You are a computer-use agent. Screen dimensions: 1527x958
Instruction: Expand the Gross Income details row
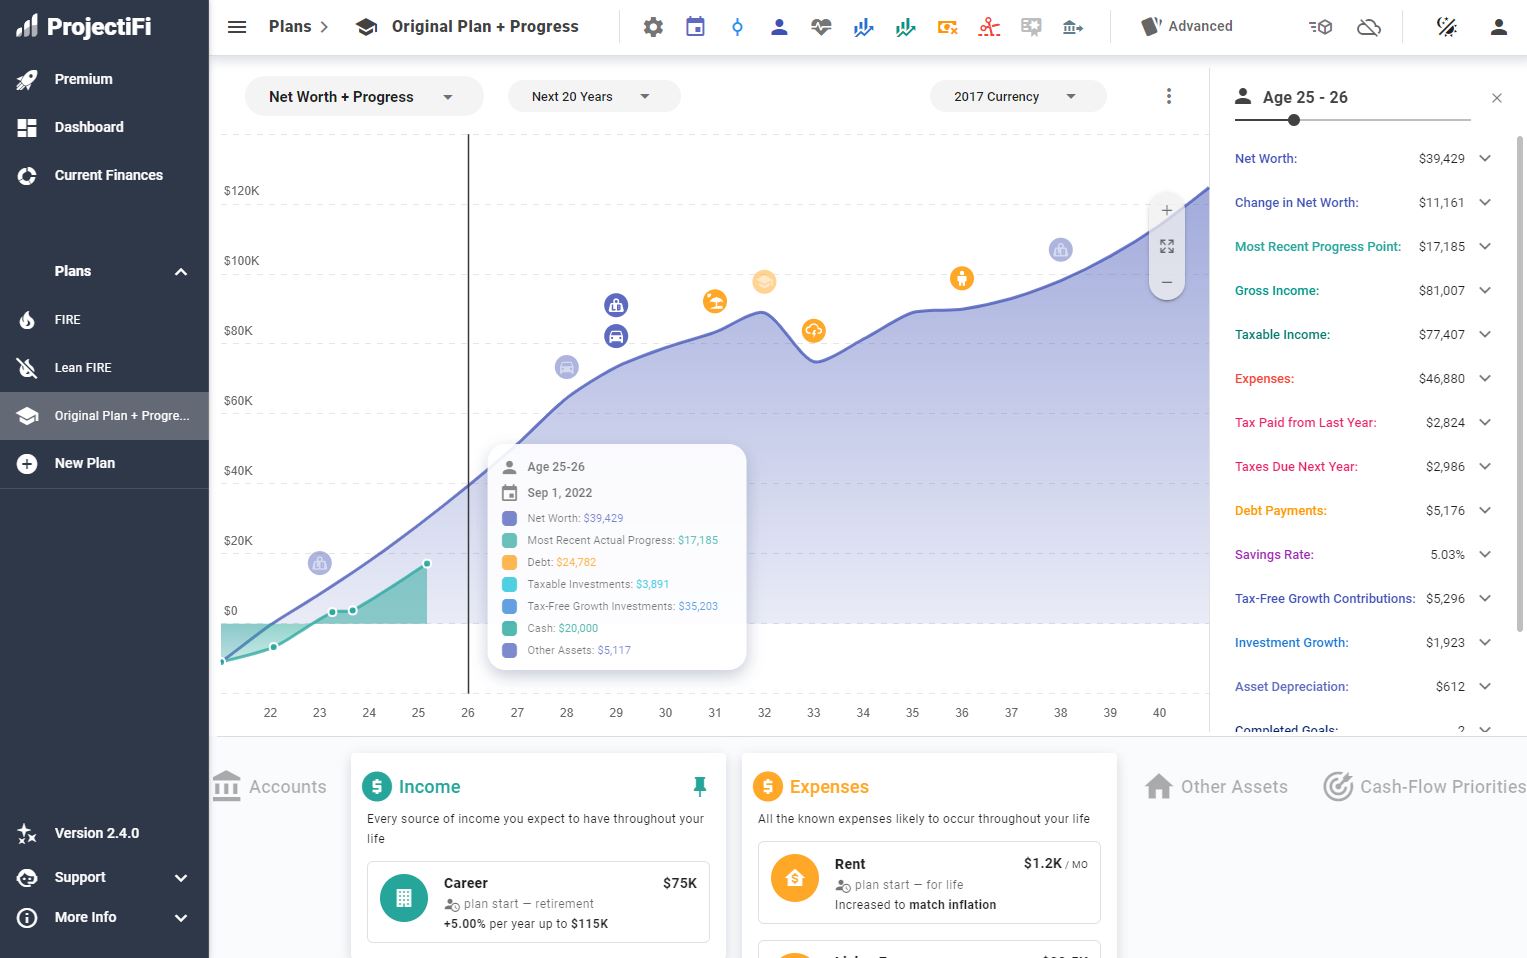(x=1485, y=290)
